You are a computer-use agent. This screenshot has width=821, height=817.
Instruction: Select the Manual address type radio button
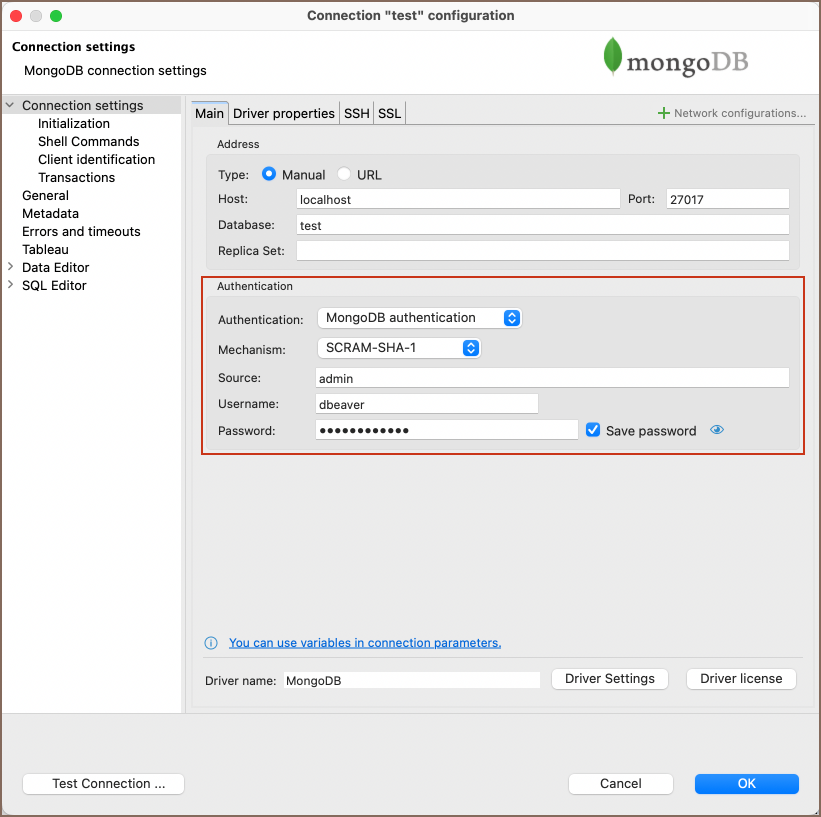269,174
